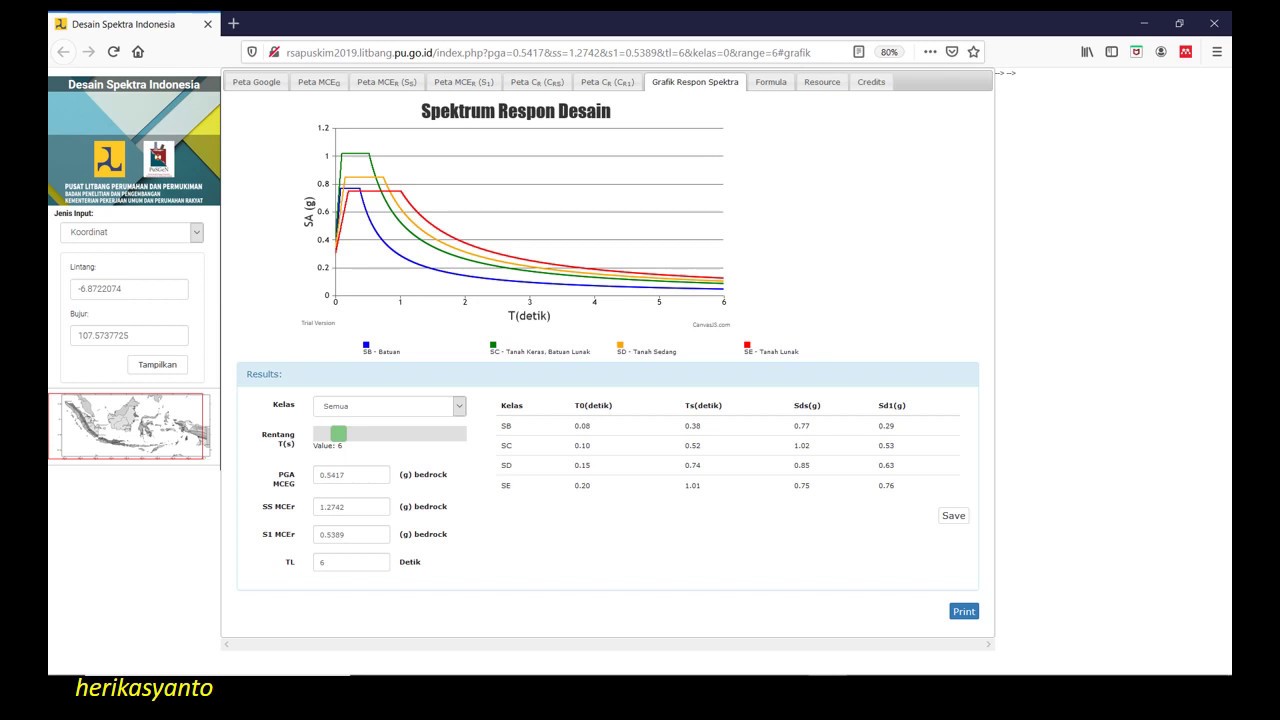1280x720 pixels.
Task: Click the insecure connection padlock icon
Action: 274,52
